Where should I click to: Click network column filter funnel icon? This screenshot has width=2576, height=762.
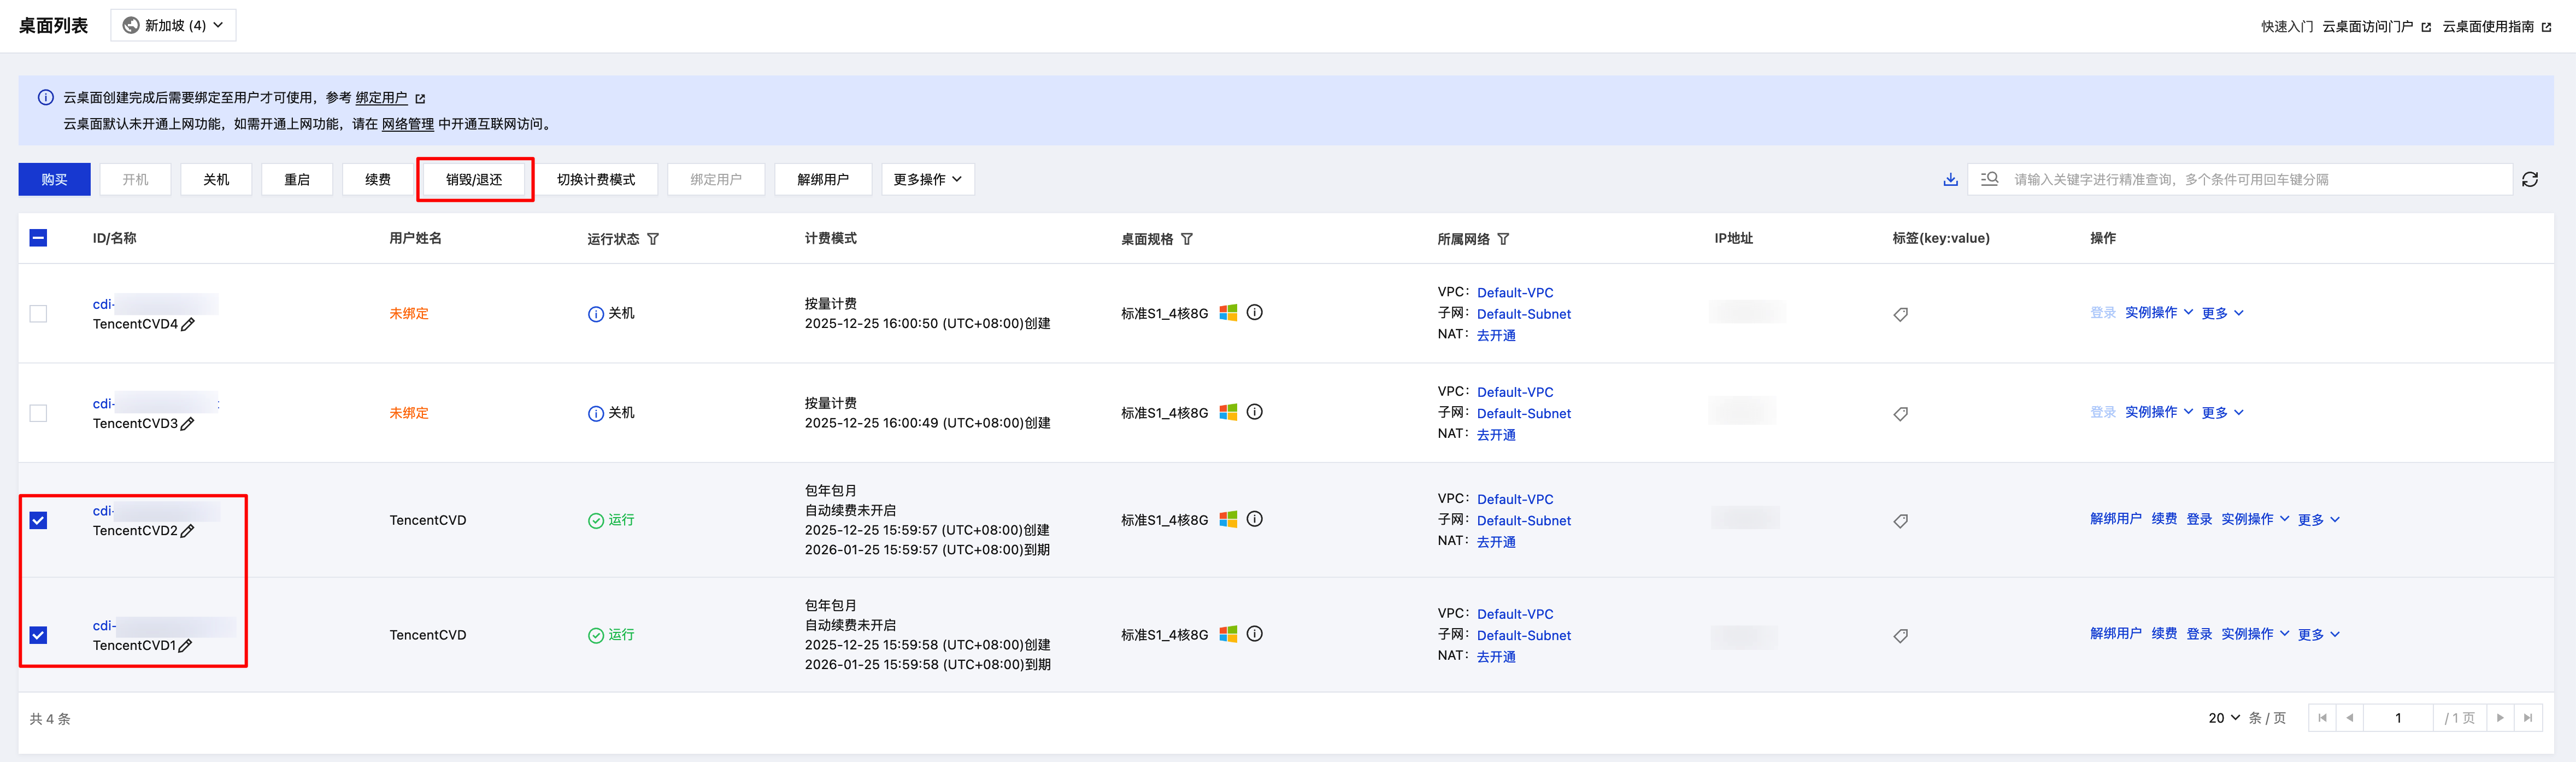1503,239
